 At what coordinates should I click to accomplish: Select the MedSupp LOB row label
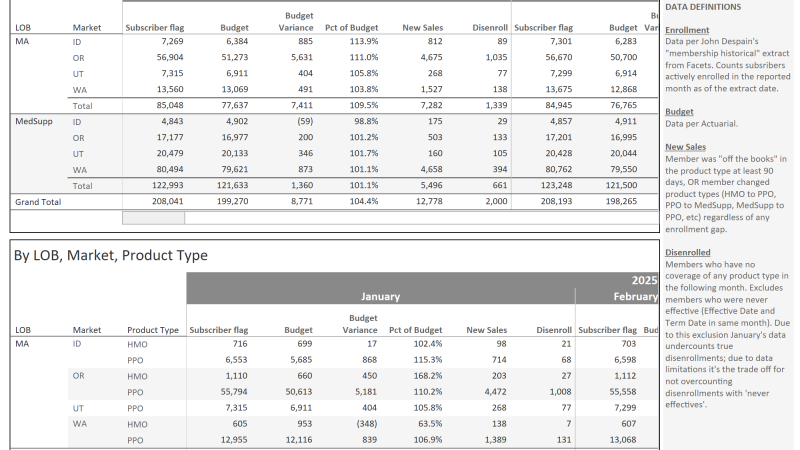[x=34, y=121]
